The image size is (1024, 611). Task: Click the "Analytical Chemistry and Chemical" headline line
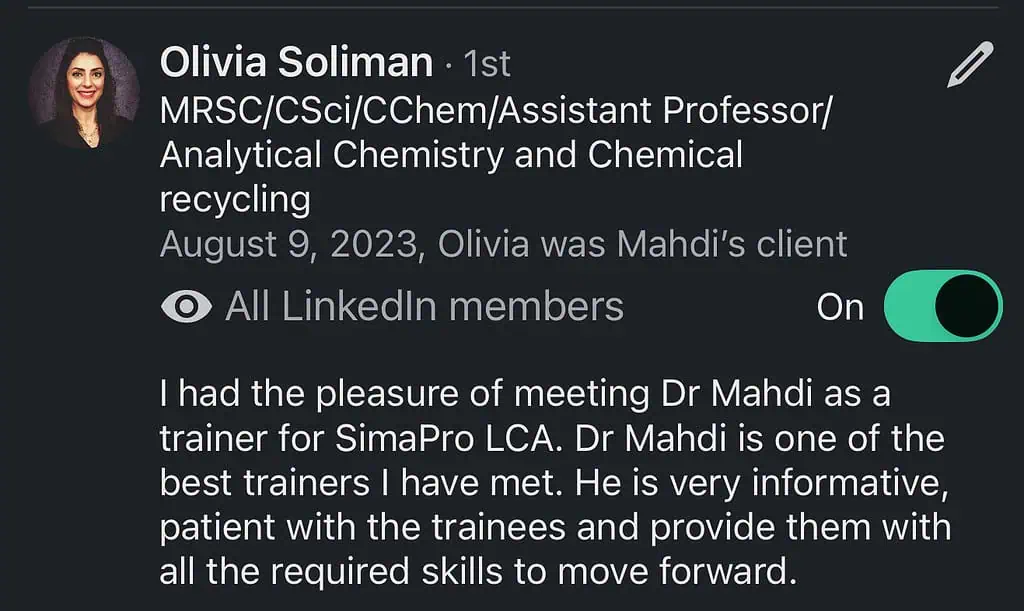point(451,156)
